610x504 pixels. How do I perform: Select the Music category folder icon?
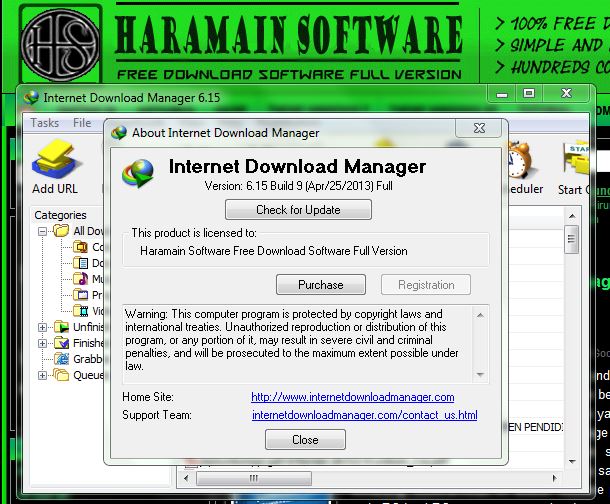click(x=81, y=279)
